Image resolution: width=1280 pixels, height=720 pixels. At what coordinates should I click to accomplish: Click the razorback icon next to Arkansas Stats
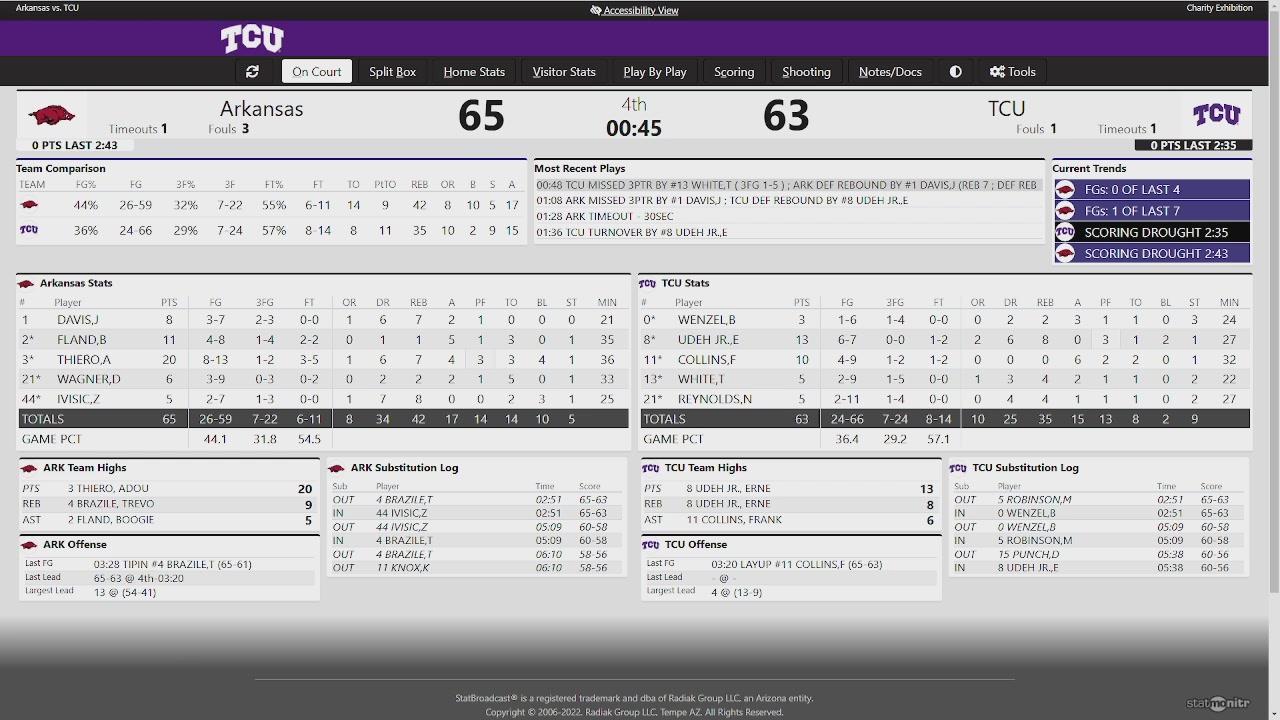pyautogui.click(x=26, y=284)
